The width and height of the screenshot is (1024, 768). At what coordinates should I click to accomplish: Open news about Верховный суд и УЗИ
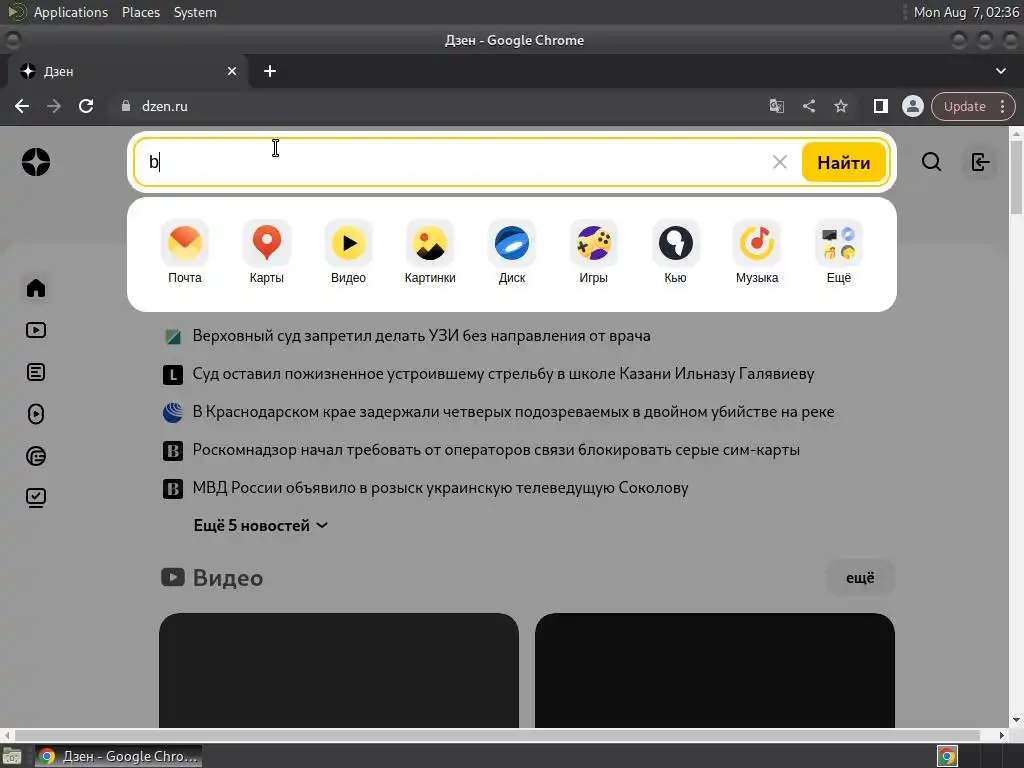click(421, 336)
